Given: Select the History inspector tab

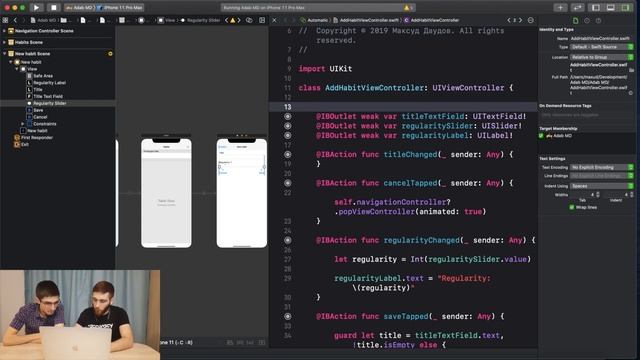Looking at the screenshot, I should pyautogui.click(x=587, y=20).
